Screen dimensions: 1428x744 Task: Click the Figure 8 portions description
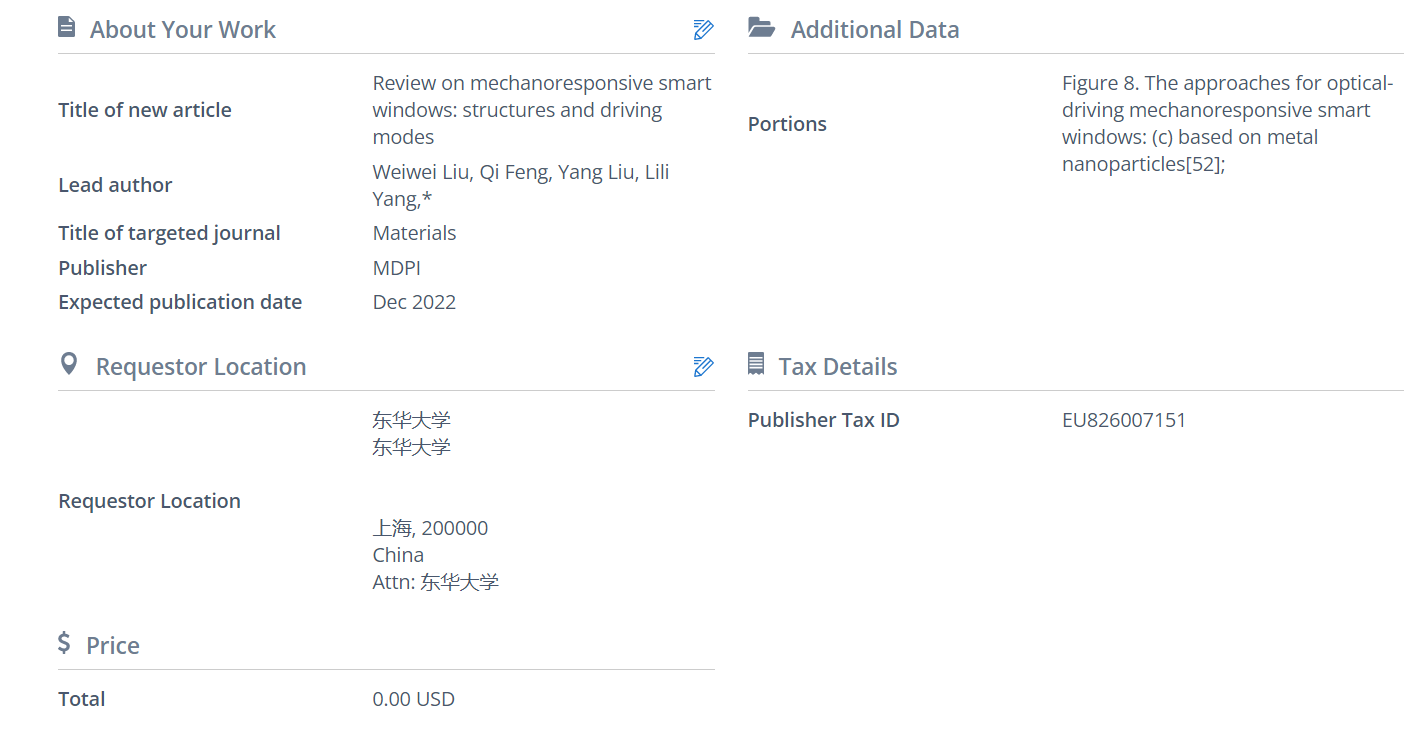(x=1227, y=124)
